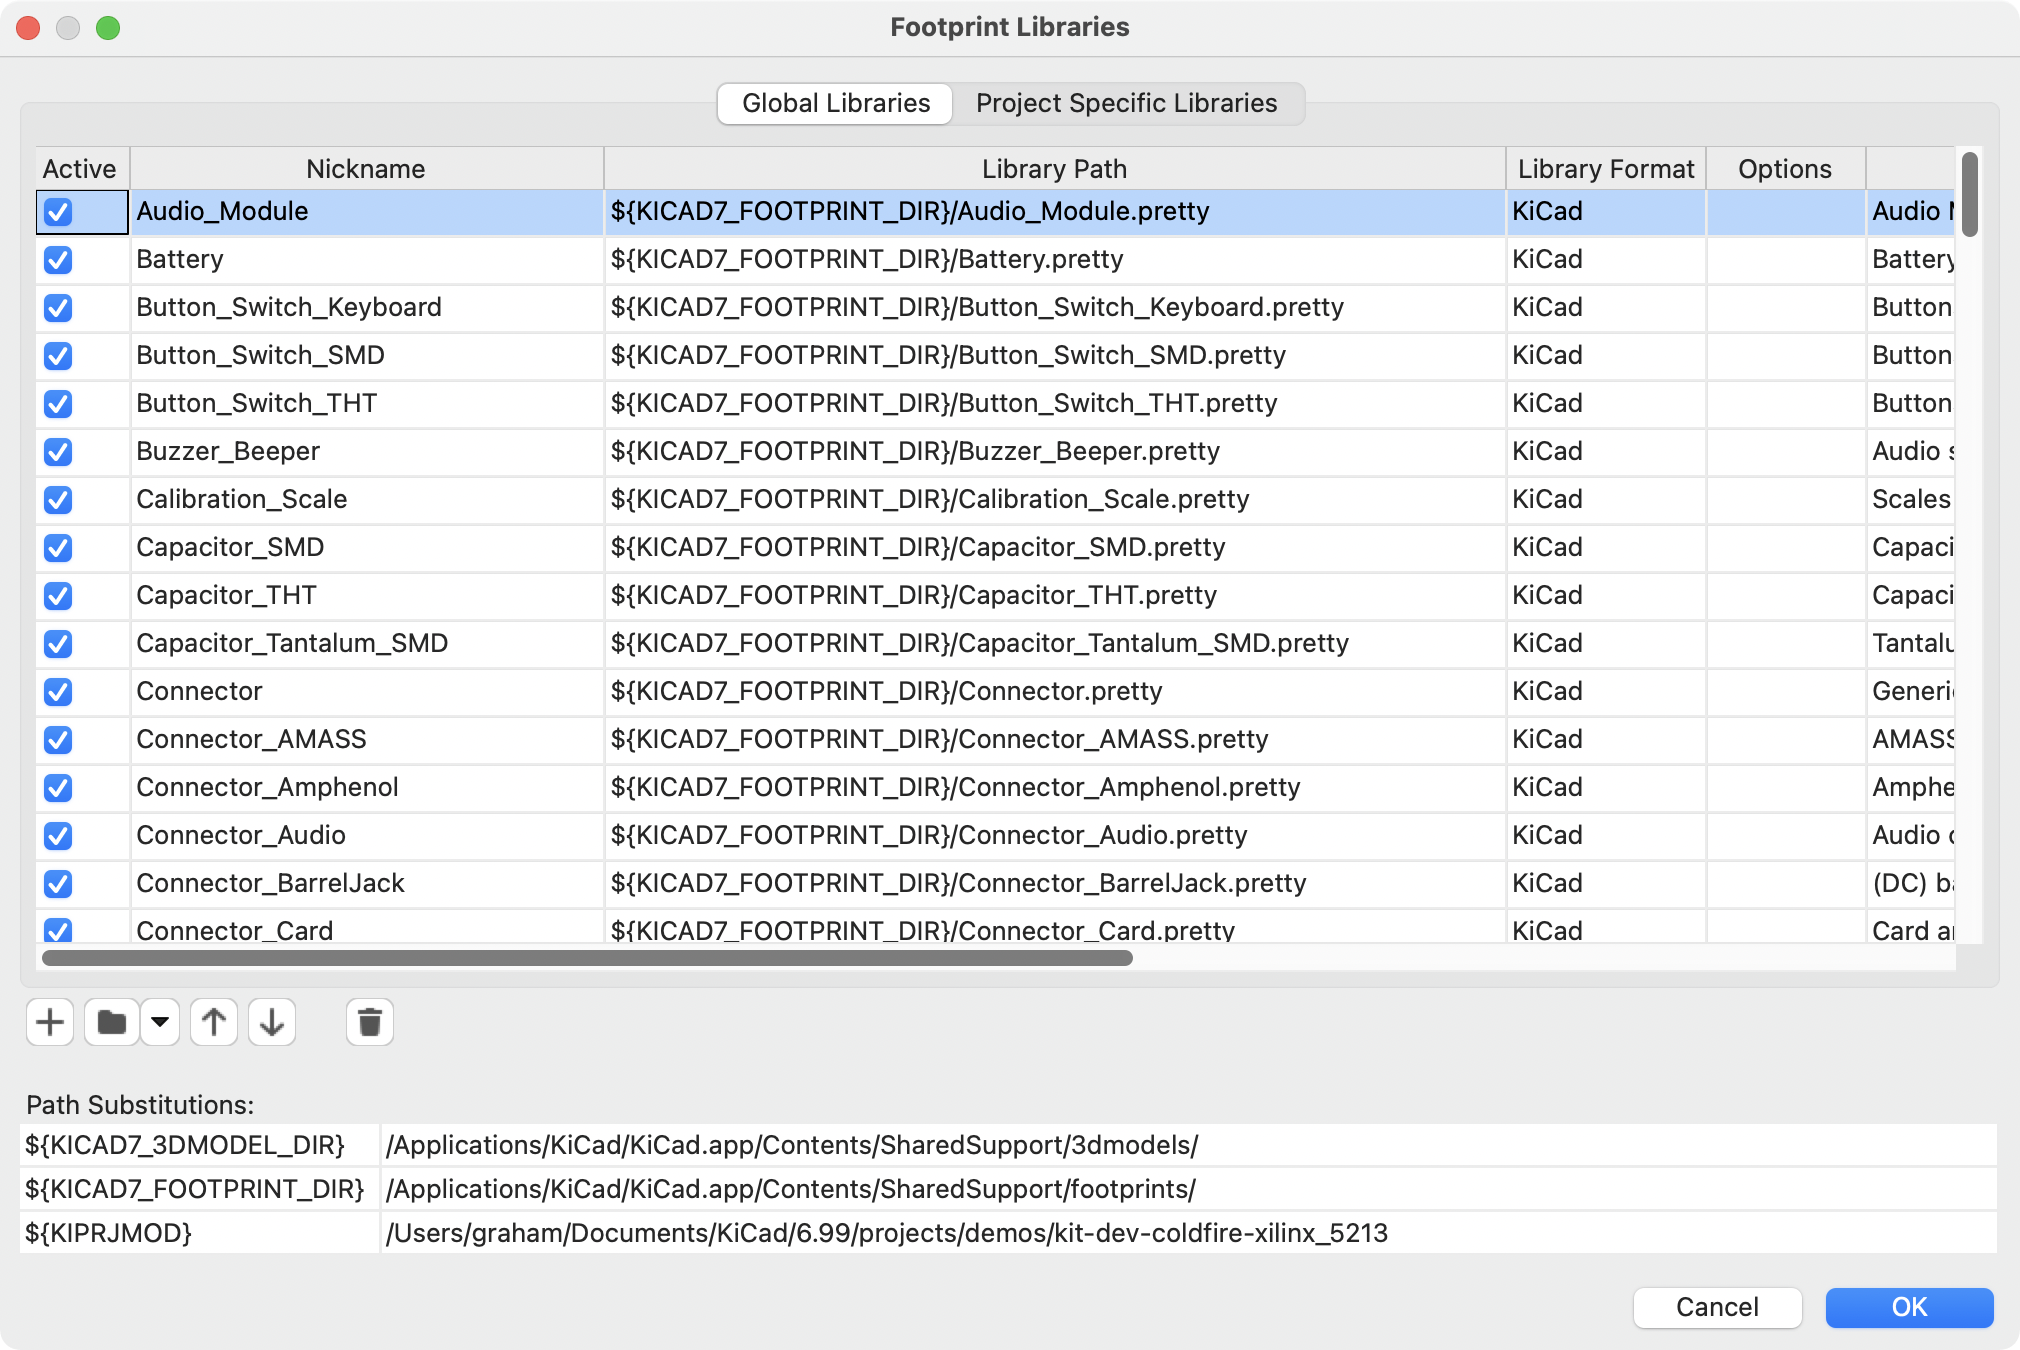Click the kit-dev-coldfire-xilinx_5213 project path
The width and height of the screenshot is (2020, 1350).
tap(1188, 1233)
